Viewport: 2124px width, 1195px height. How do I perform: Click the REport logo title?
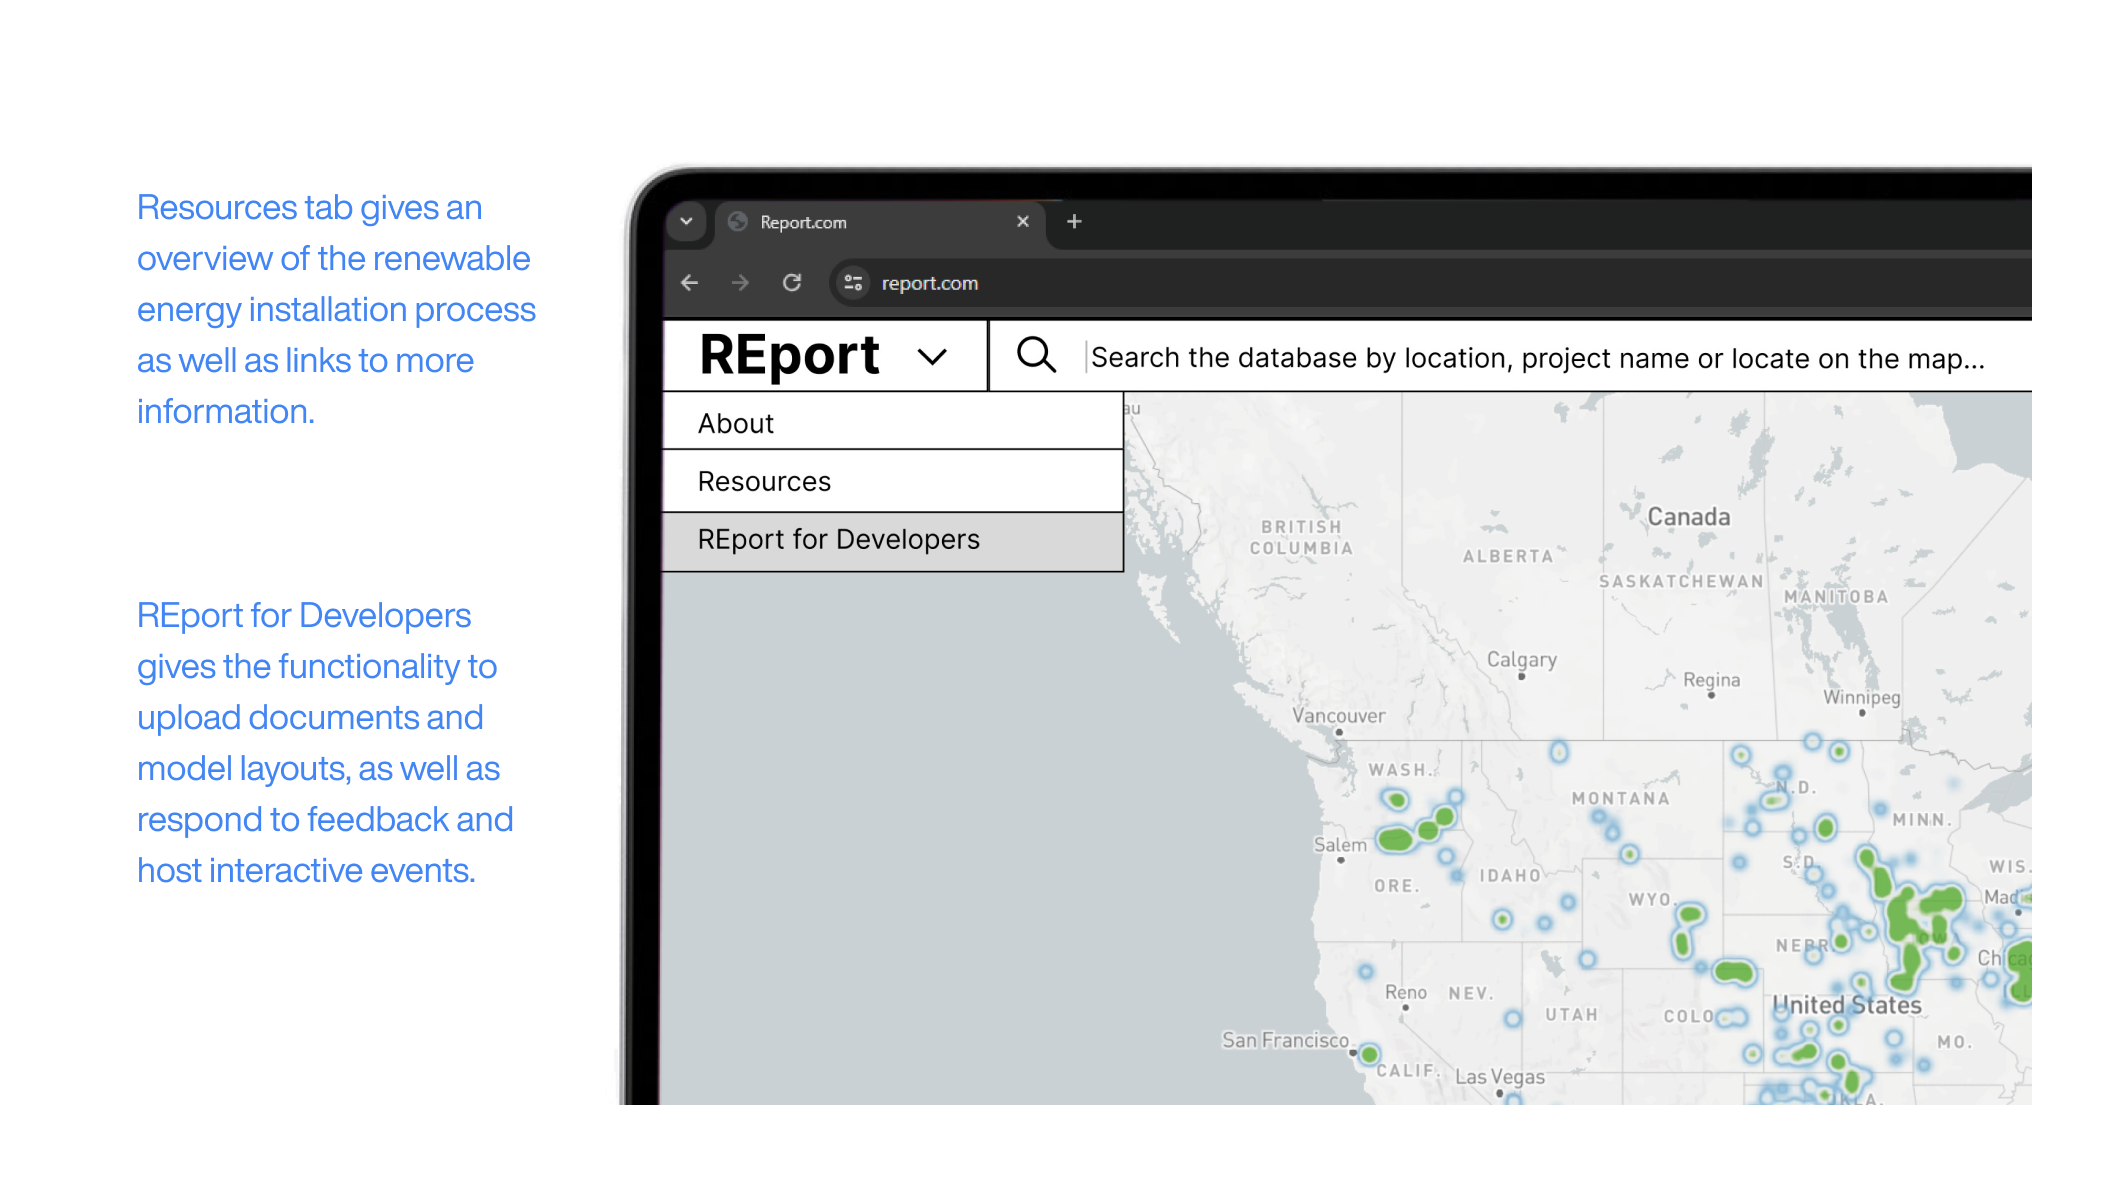(789, 356)
